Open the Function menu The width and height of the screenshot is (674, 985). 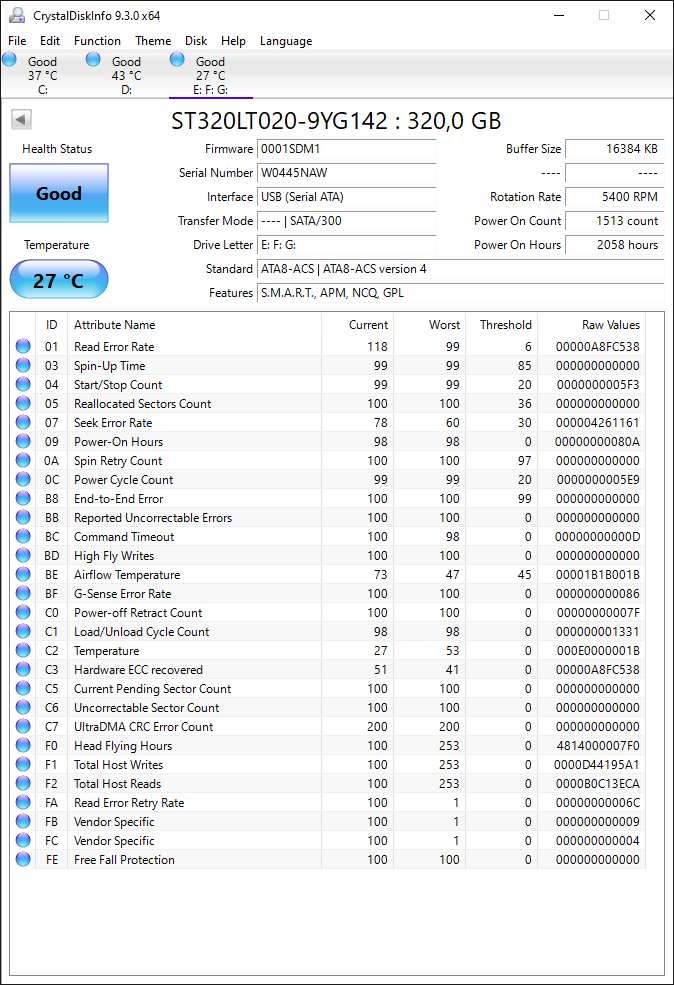click(97, 41)
